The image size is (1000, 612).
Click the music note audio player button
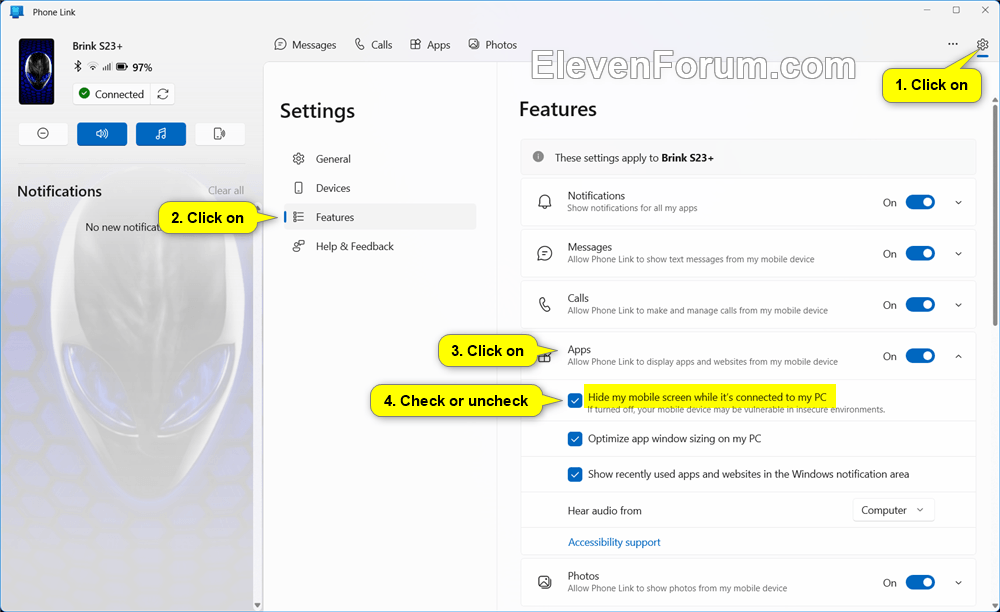[161, 134]
